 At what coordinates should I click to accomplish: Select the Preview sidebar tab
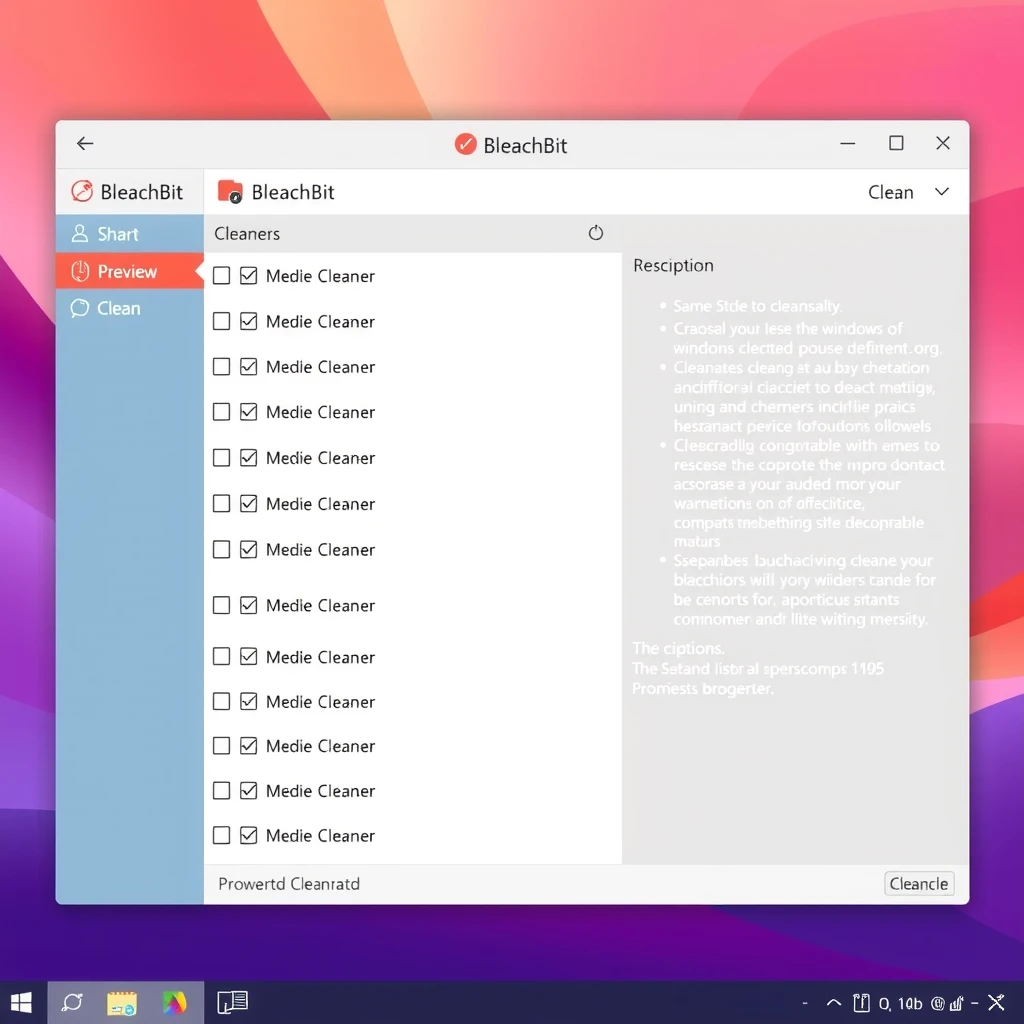click(x=129, y=271)
